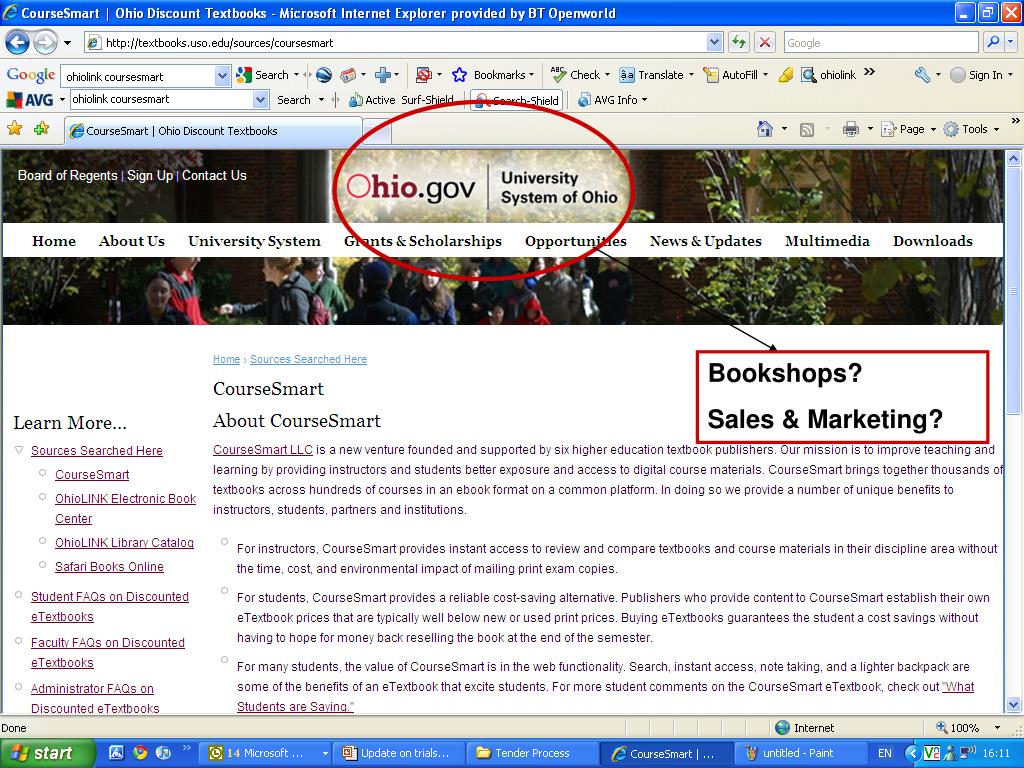Click the Print icon
Screen dimensions: 1024x768
point(850,129)
